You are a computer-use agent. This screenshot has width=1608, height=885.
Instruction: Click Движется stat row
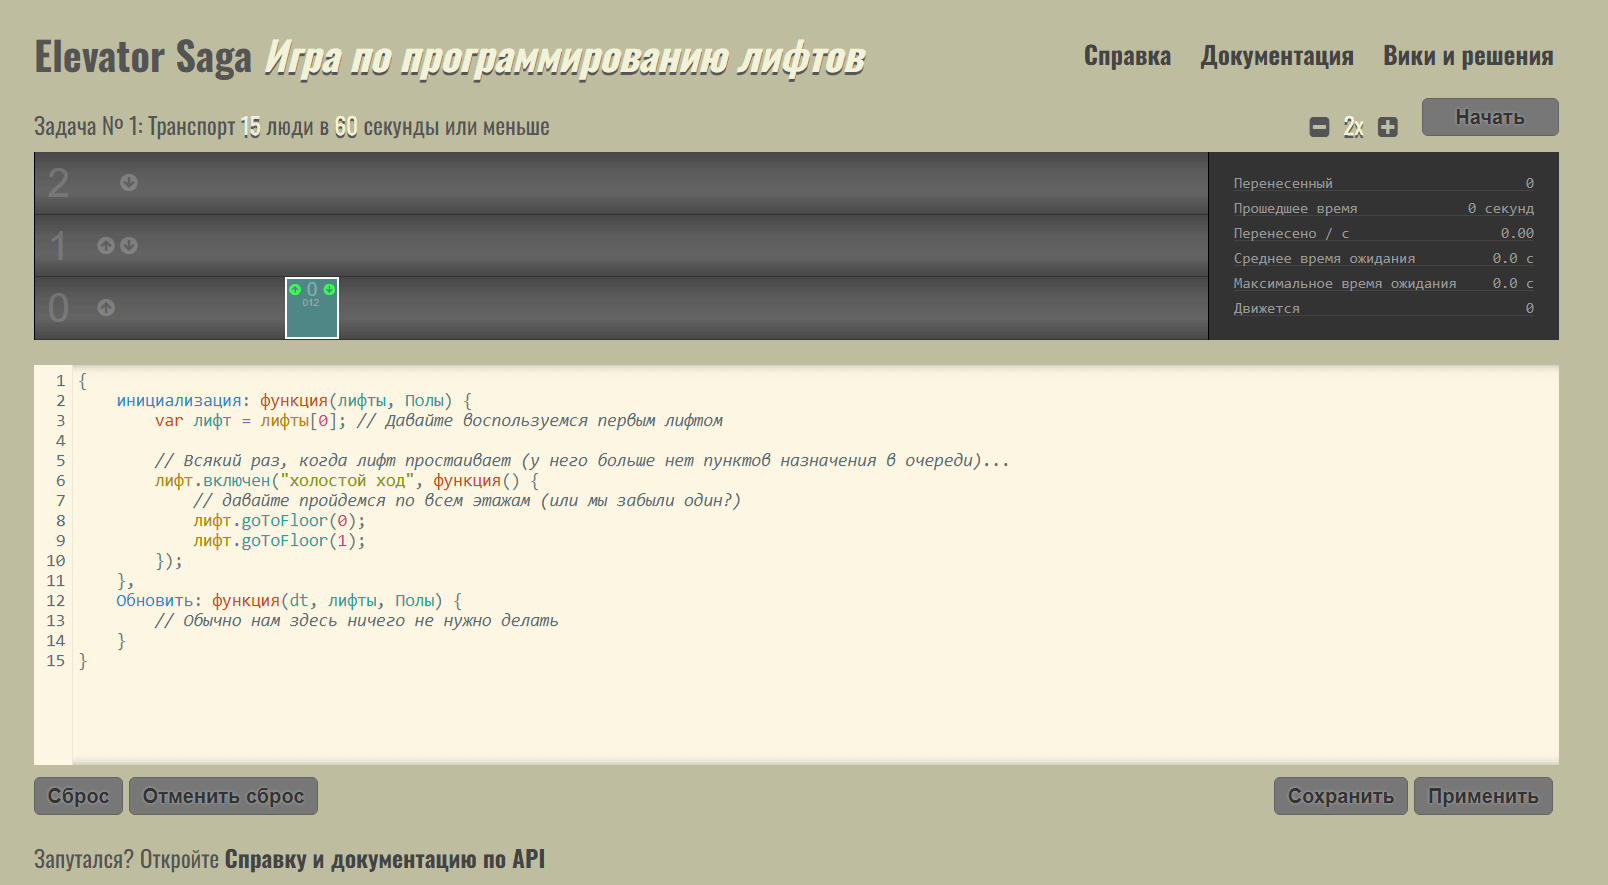coord(1383,308)
